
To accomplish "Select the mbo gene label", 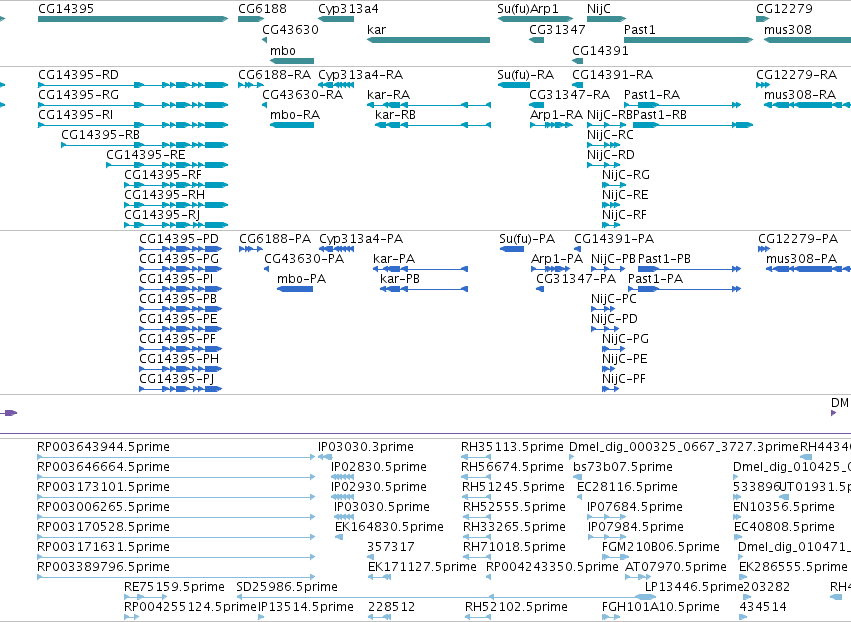I will click(x=283, y=50).
